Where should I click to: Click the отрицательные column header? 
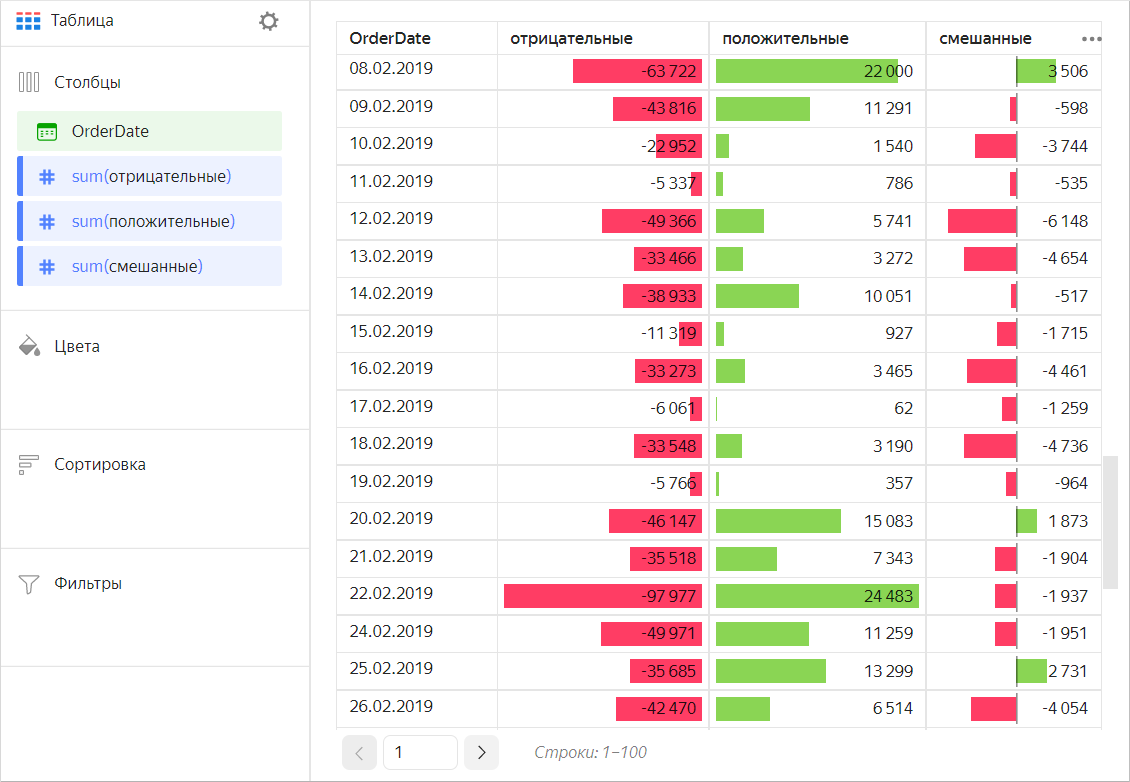[571, 39]
